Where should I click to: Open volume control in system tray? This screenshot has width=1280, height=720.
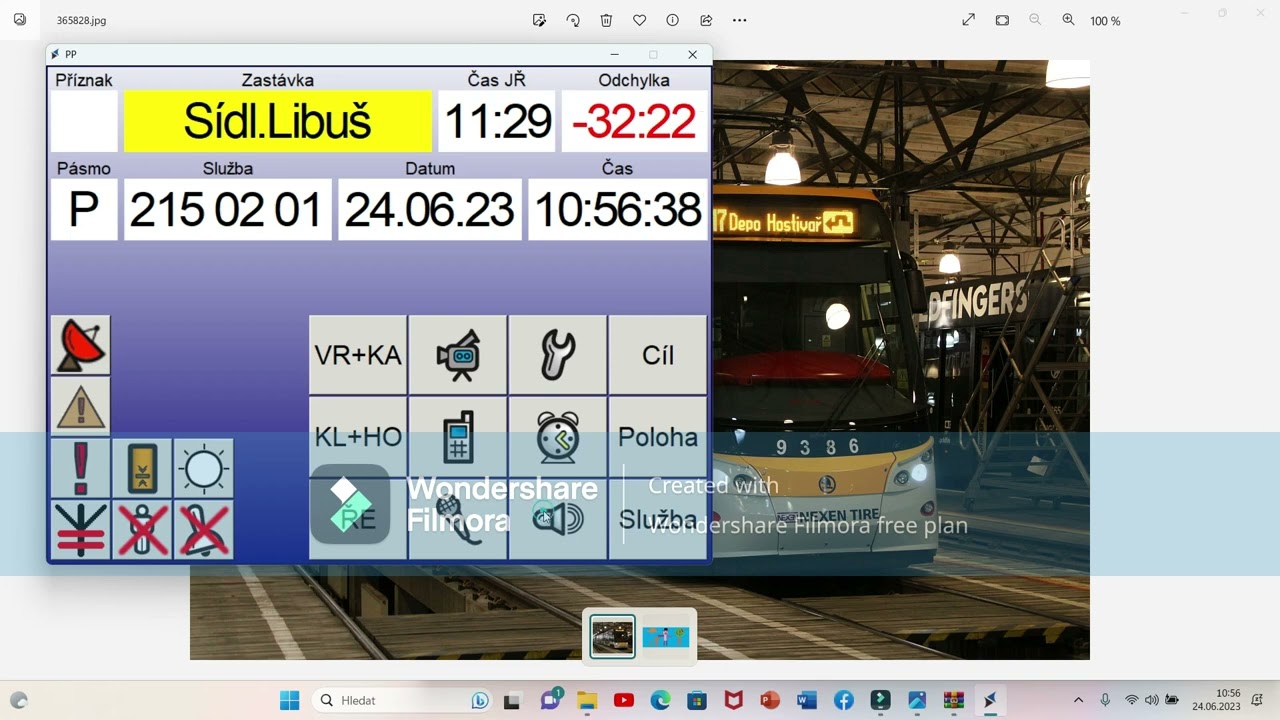[1151, 700]
